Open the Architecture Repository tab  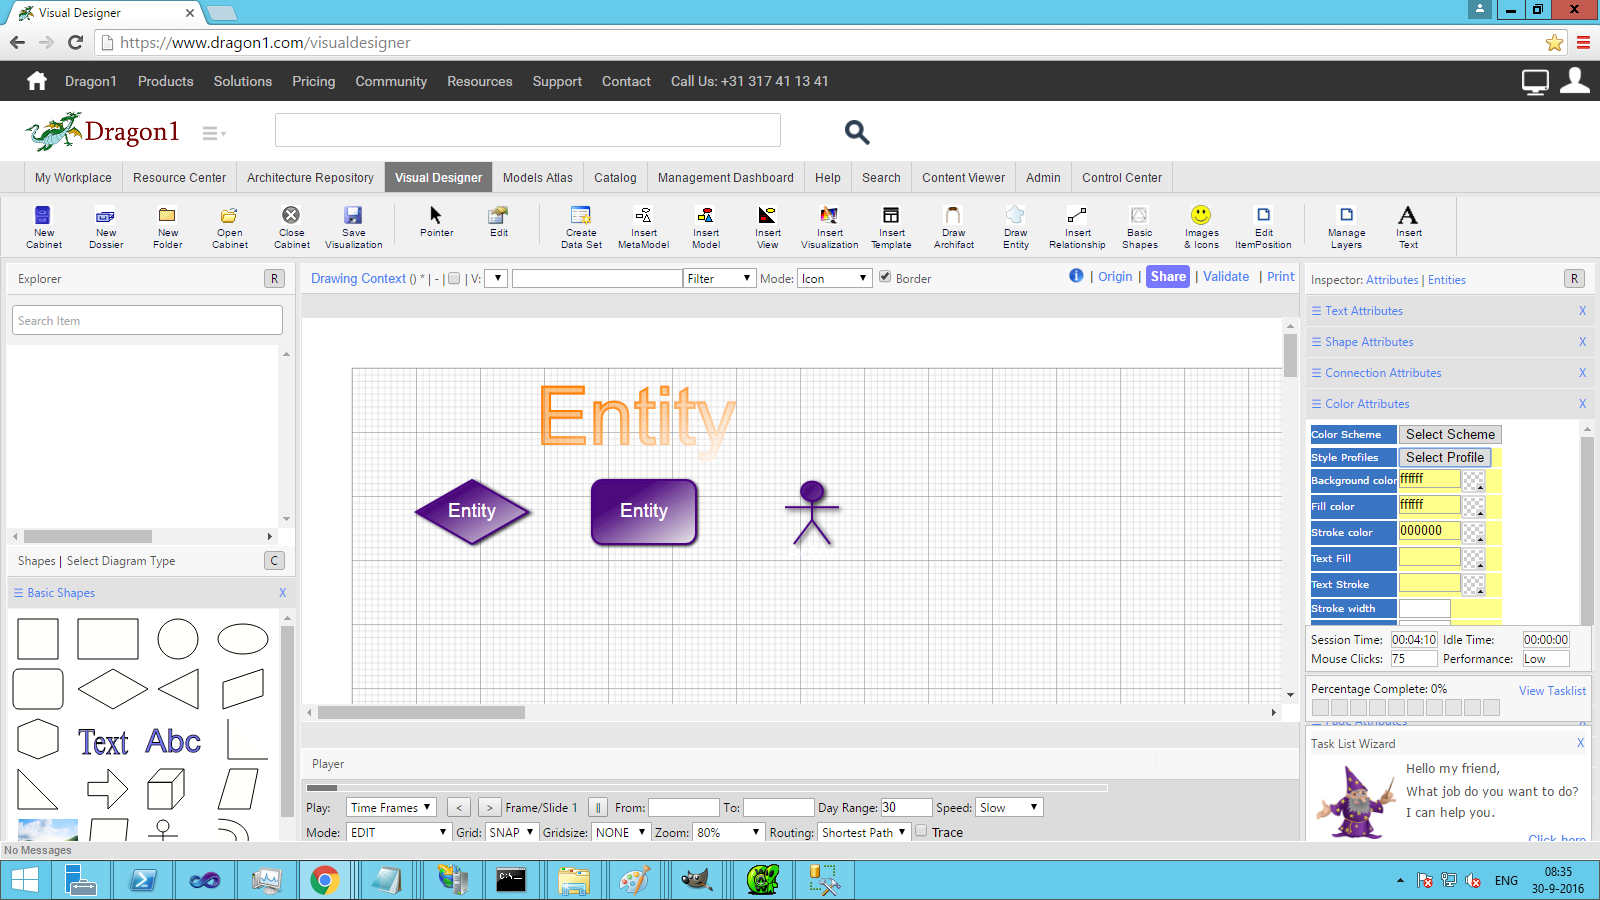coord(310,177)
